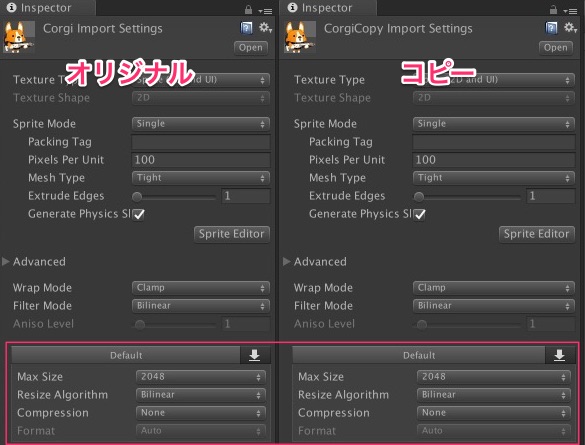The height and width of the screenshot is (445, 585).
Task: Open help reference for CorgiCopy Import Settings
Action: [x=551, y=28]
